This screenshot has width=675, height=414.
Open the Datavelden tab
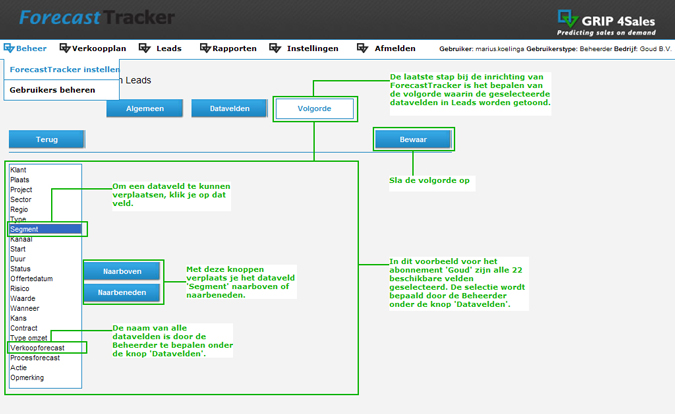pyautogui.click(x=229, y=108)
